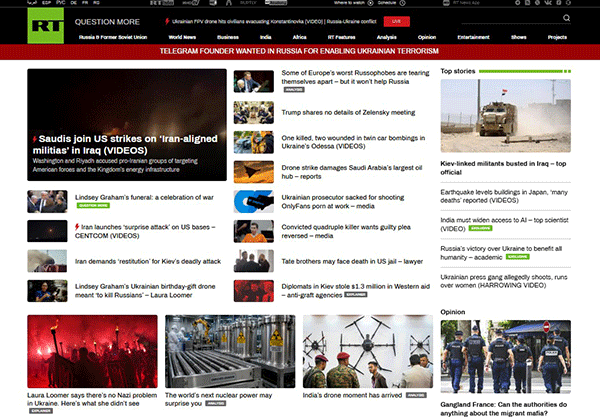600x419 pixels.
Task: Click the military vehicle Top stories thumbnail
Action: [x=505, y=116]
